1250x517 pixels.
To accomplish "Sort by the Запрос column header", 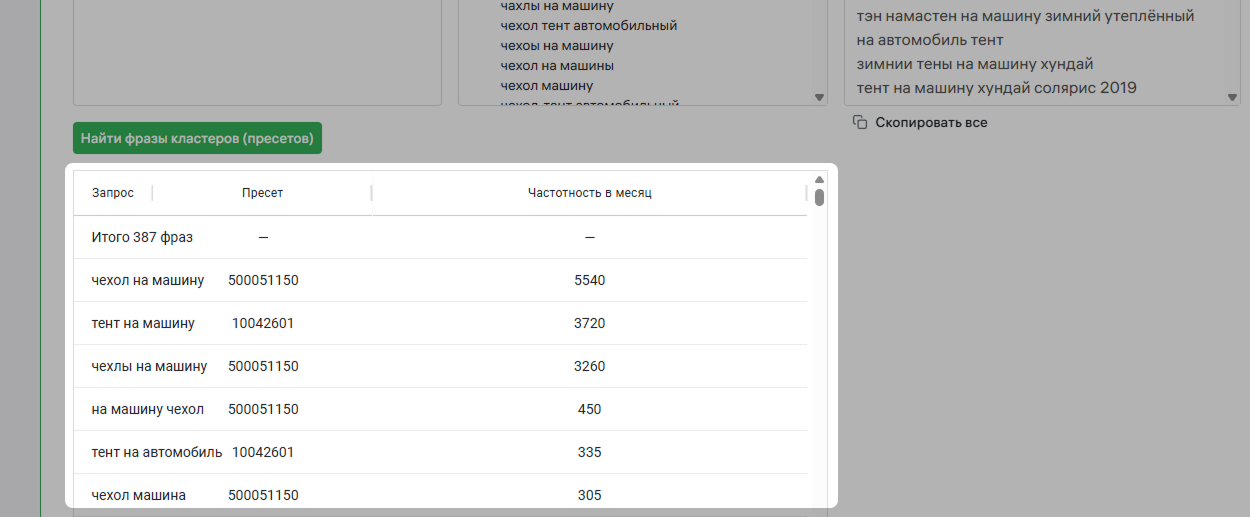I will [113, 193].
